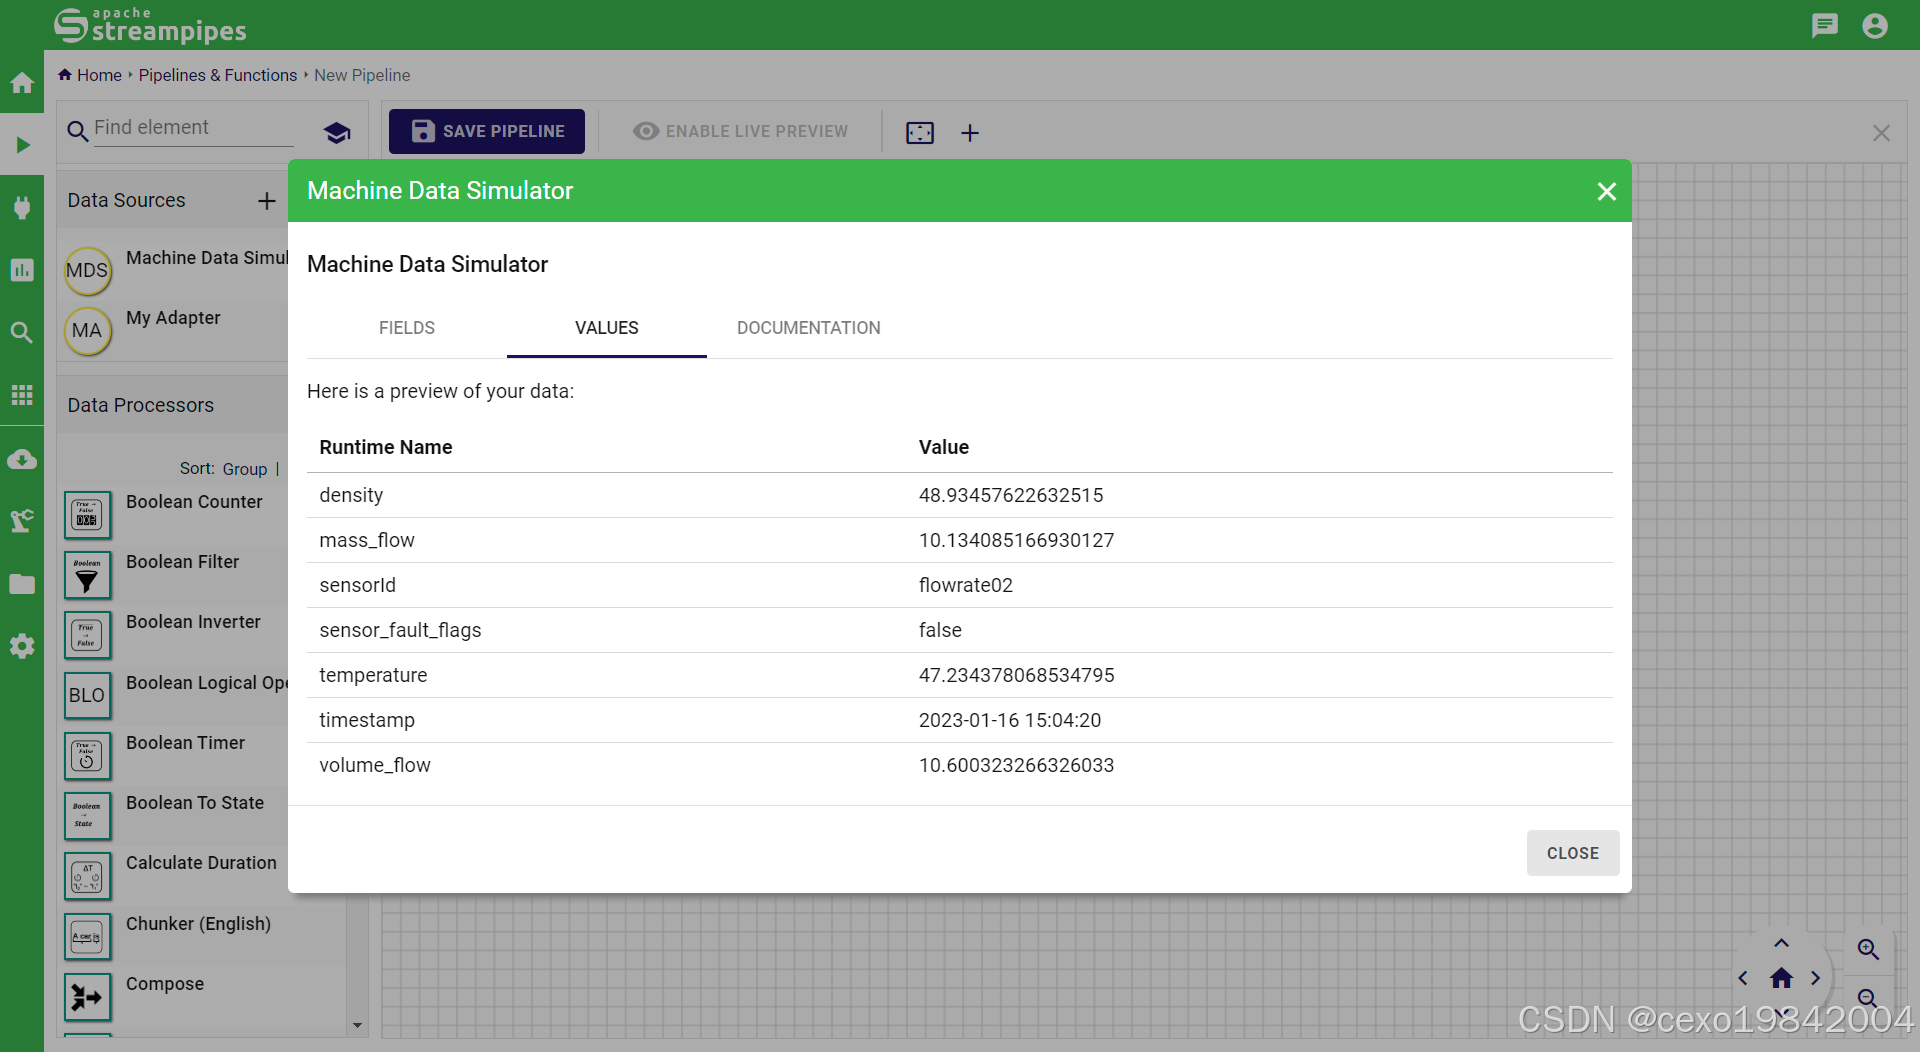Select the MA My Adapter source icon
The width and height of the screenshot is (1920, 1052).
pyautogui.click(x=88, y=331)
